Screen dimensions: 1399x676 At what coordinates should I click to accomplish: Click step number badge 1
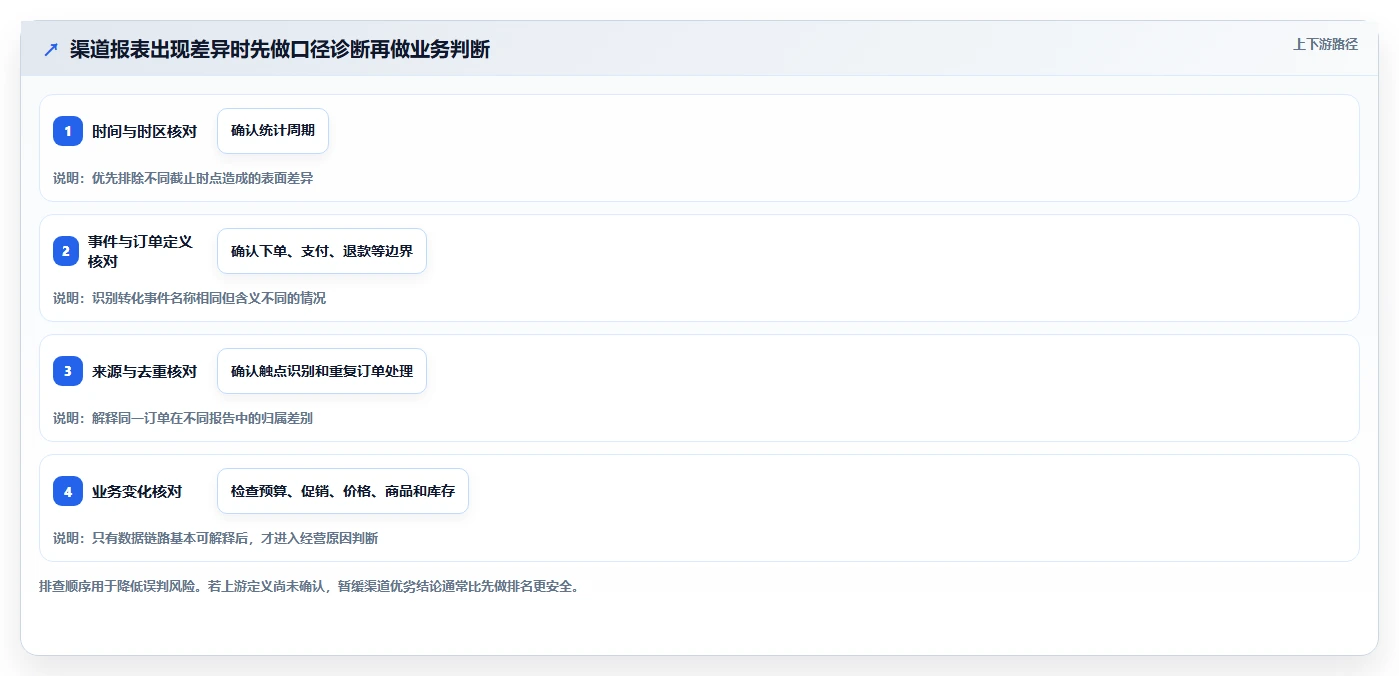[x=68, y=131]
